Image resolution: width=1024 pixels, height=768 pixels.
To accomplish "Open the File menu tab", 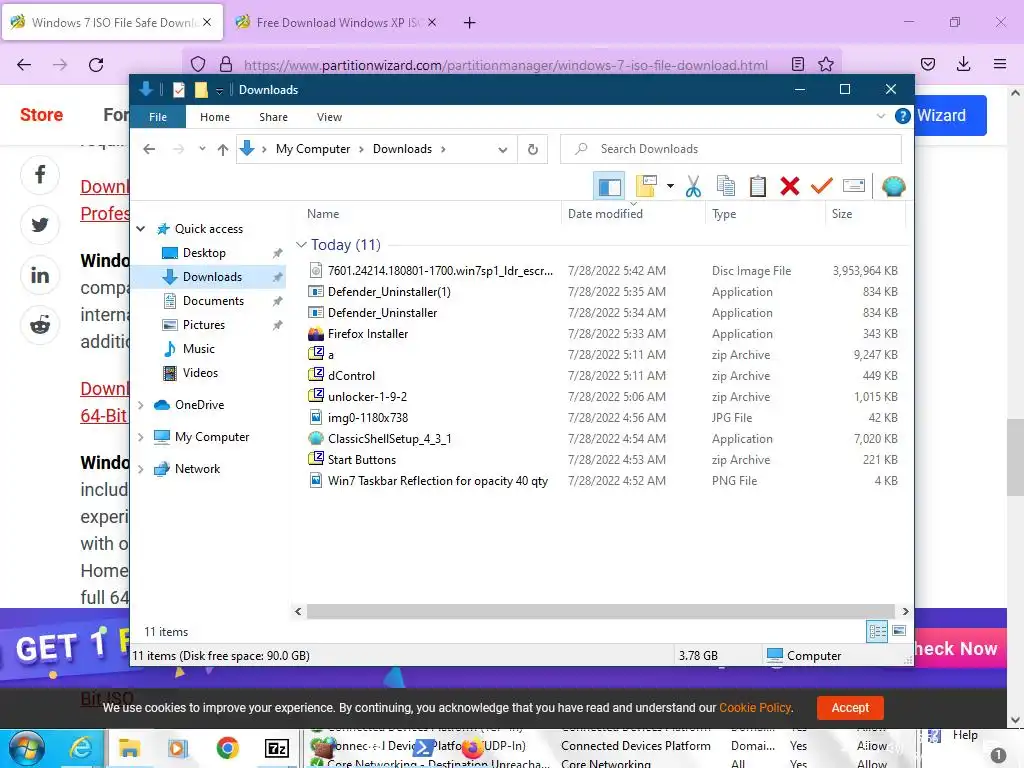I will click(158, 117).
